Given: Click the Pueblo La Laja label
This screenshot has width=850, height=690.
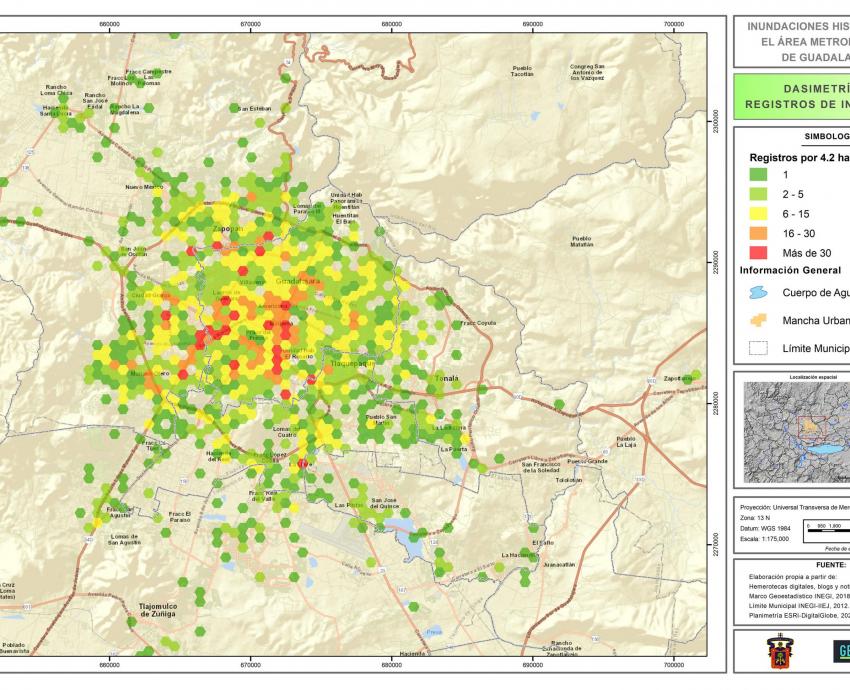Looking at the screenshot, I should pos(626,441).
